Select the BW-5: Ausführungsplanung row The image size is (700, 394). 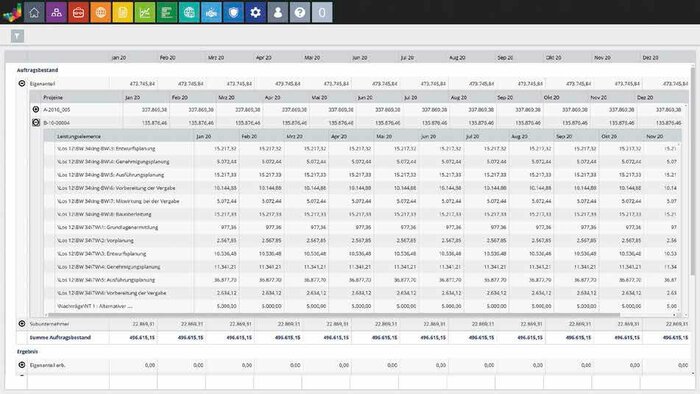tap(362, 175)
